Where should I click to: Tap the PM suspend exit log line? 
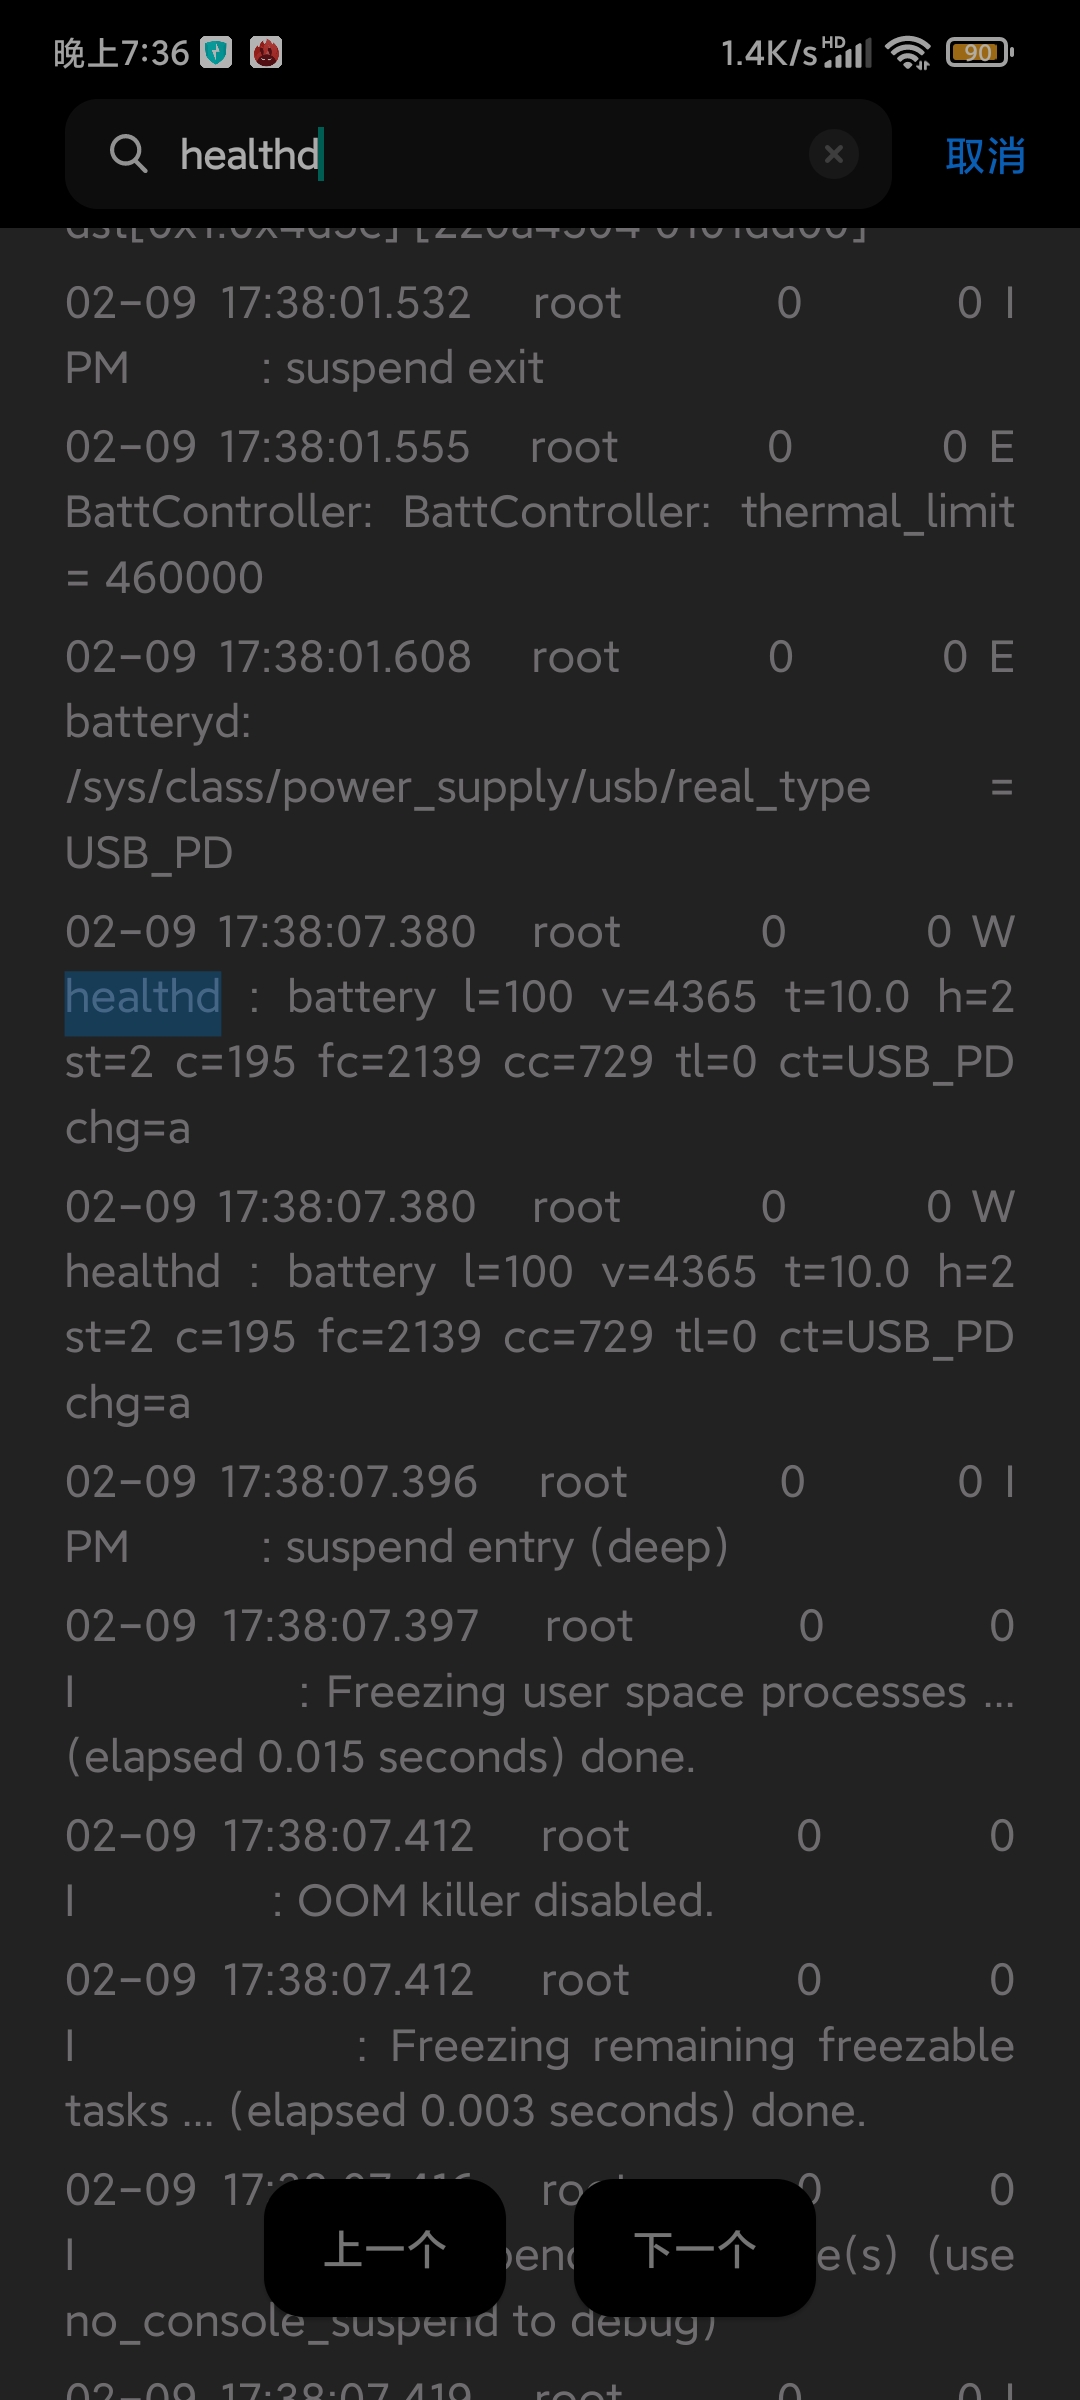pos(540,335)
